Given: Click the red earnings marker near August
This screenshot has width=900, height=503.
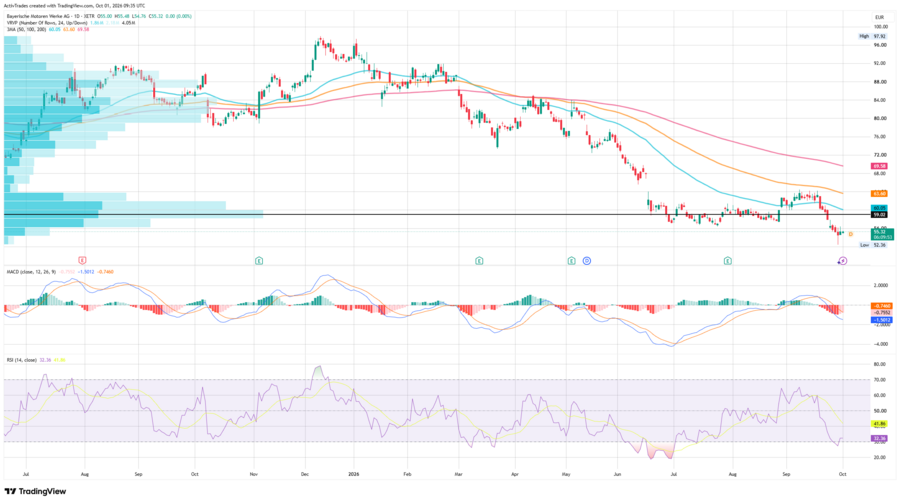Looking at the screenshot, I should 82,260.
